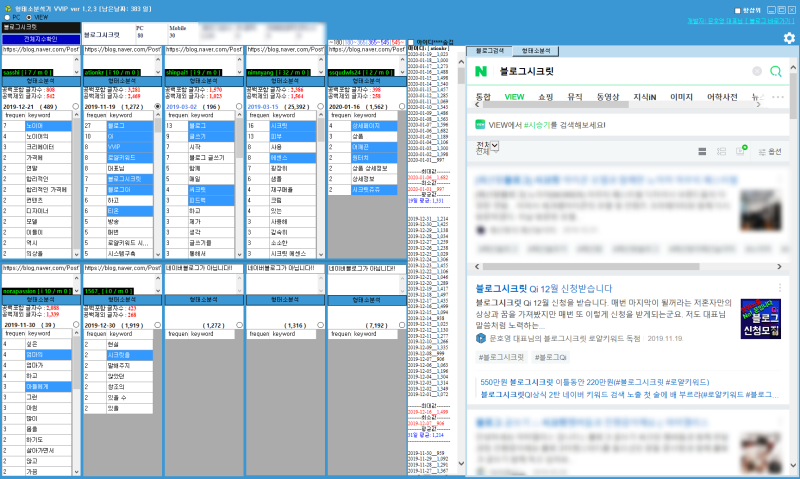Click the #블로그시크릿 tag
Image resolution: width=800 pixels, height=479 pixels.
click(501, 357)
